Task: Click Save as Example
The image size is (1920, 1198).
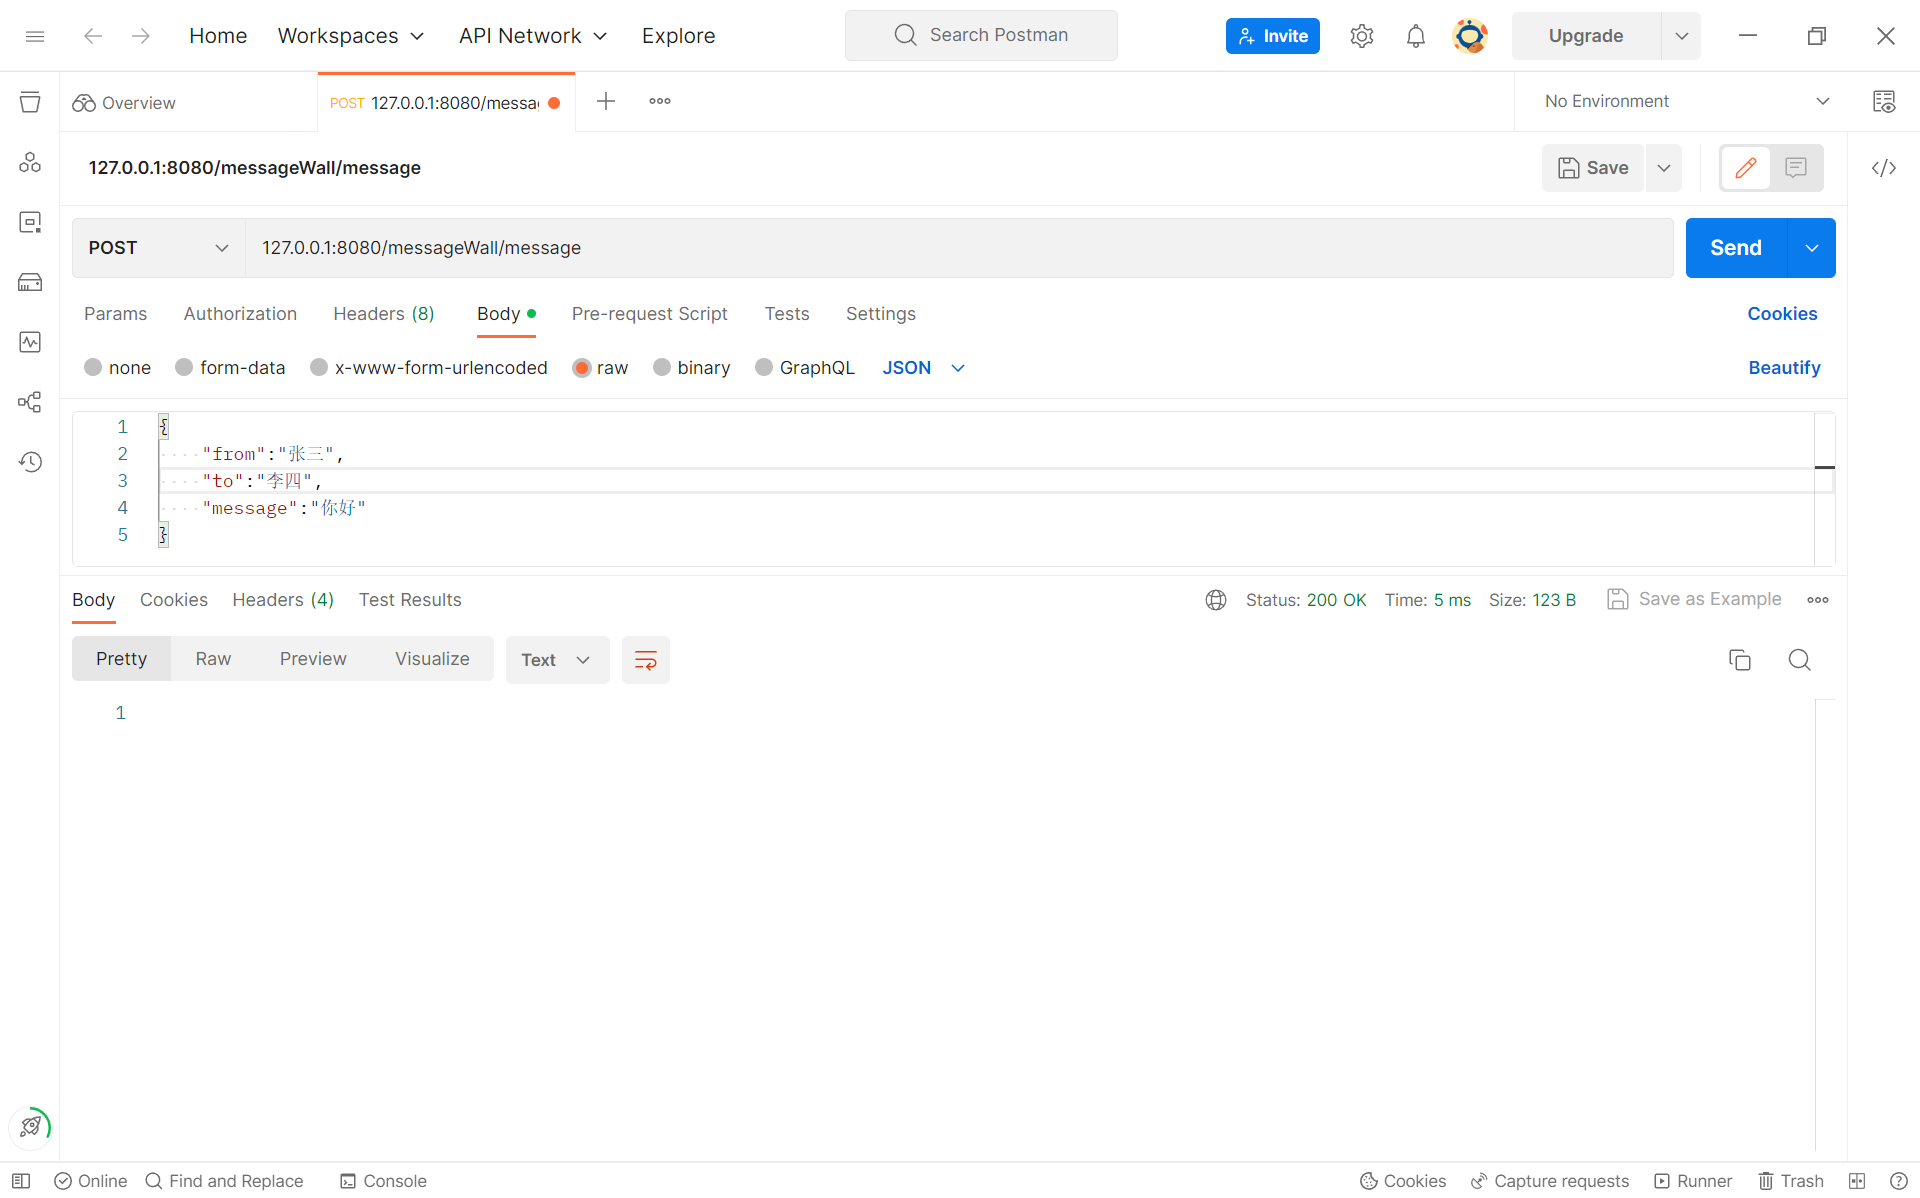Action: pos(1694,599)
